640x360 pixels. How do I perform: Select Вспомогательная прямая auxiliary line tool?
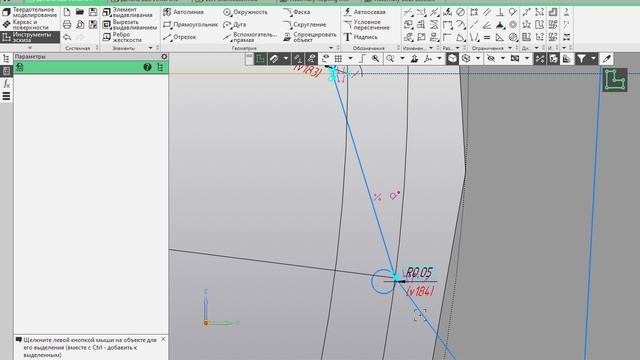[x=250, y=37]
